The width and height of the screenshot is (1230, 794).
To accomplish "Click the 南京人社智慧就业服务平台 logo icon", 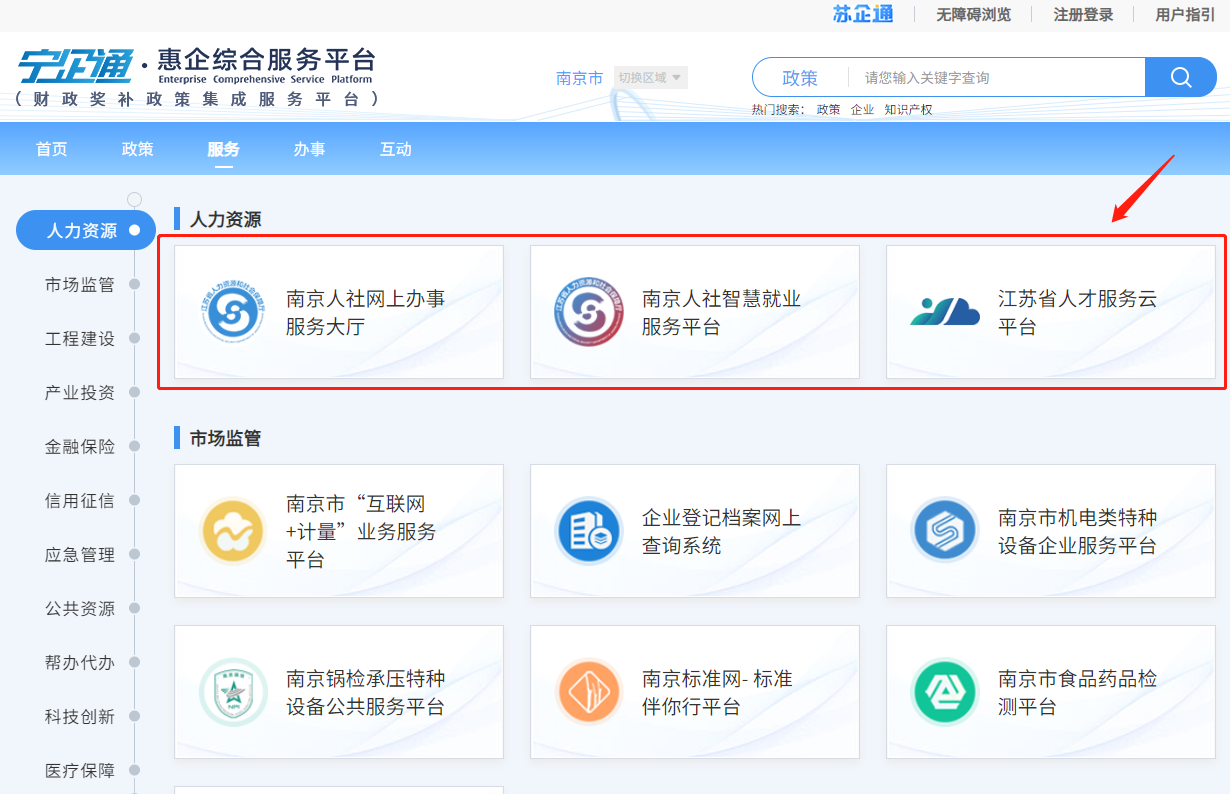I will [x=589, y=312].
